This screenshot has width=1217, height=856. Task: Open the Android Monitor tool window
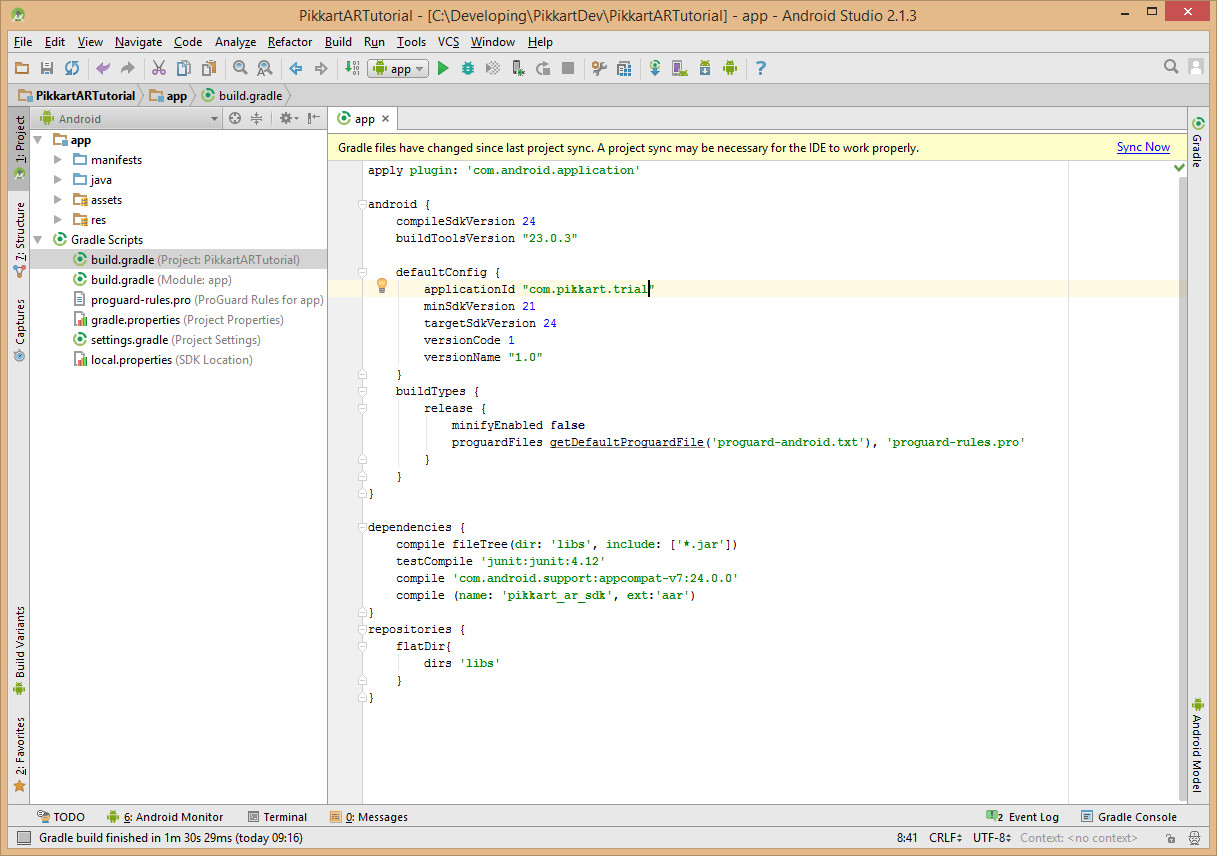[165, 817]
